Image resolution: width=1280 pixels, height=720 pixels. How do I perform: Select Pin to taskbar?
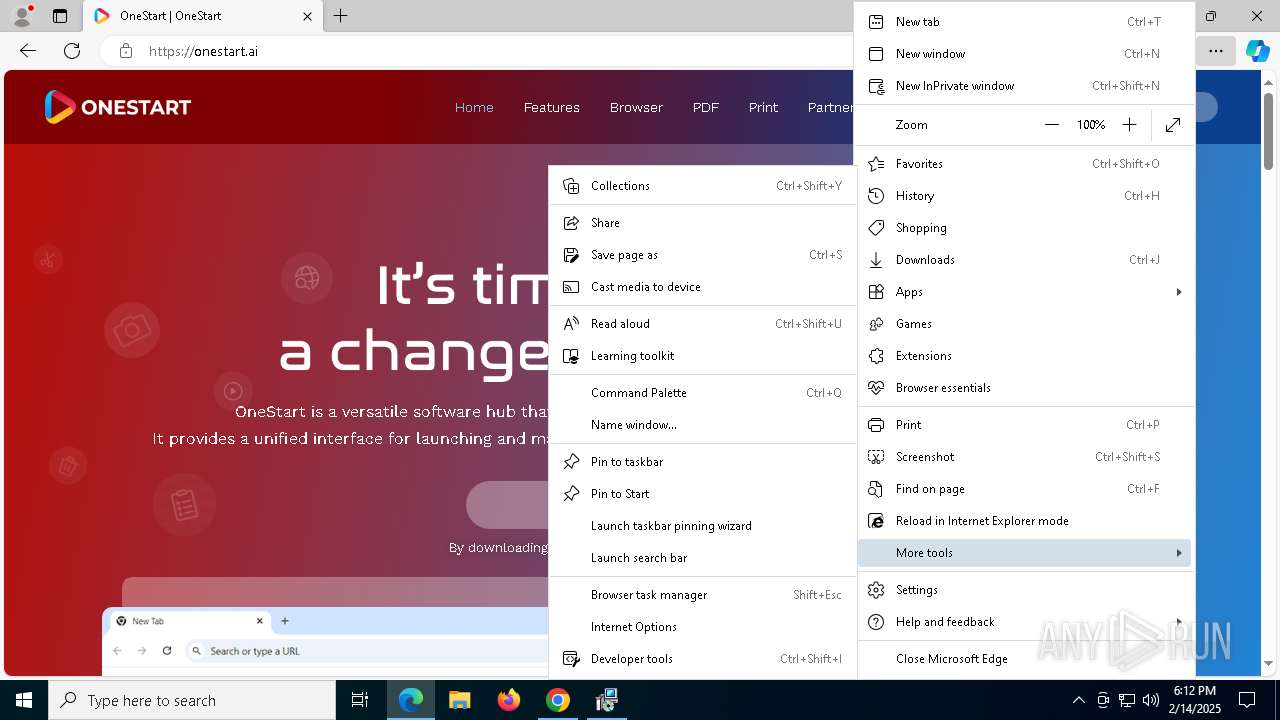[x=702, y=462]
